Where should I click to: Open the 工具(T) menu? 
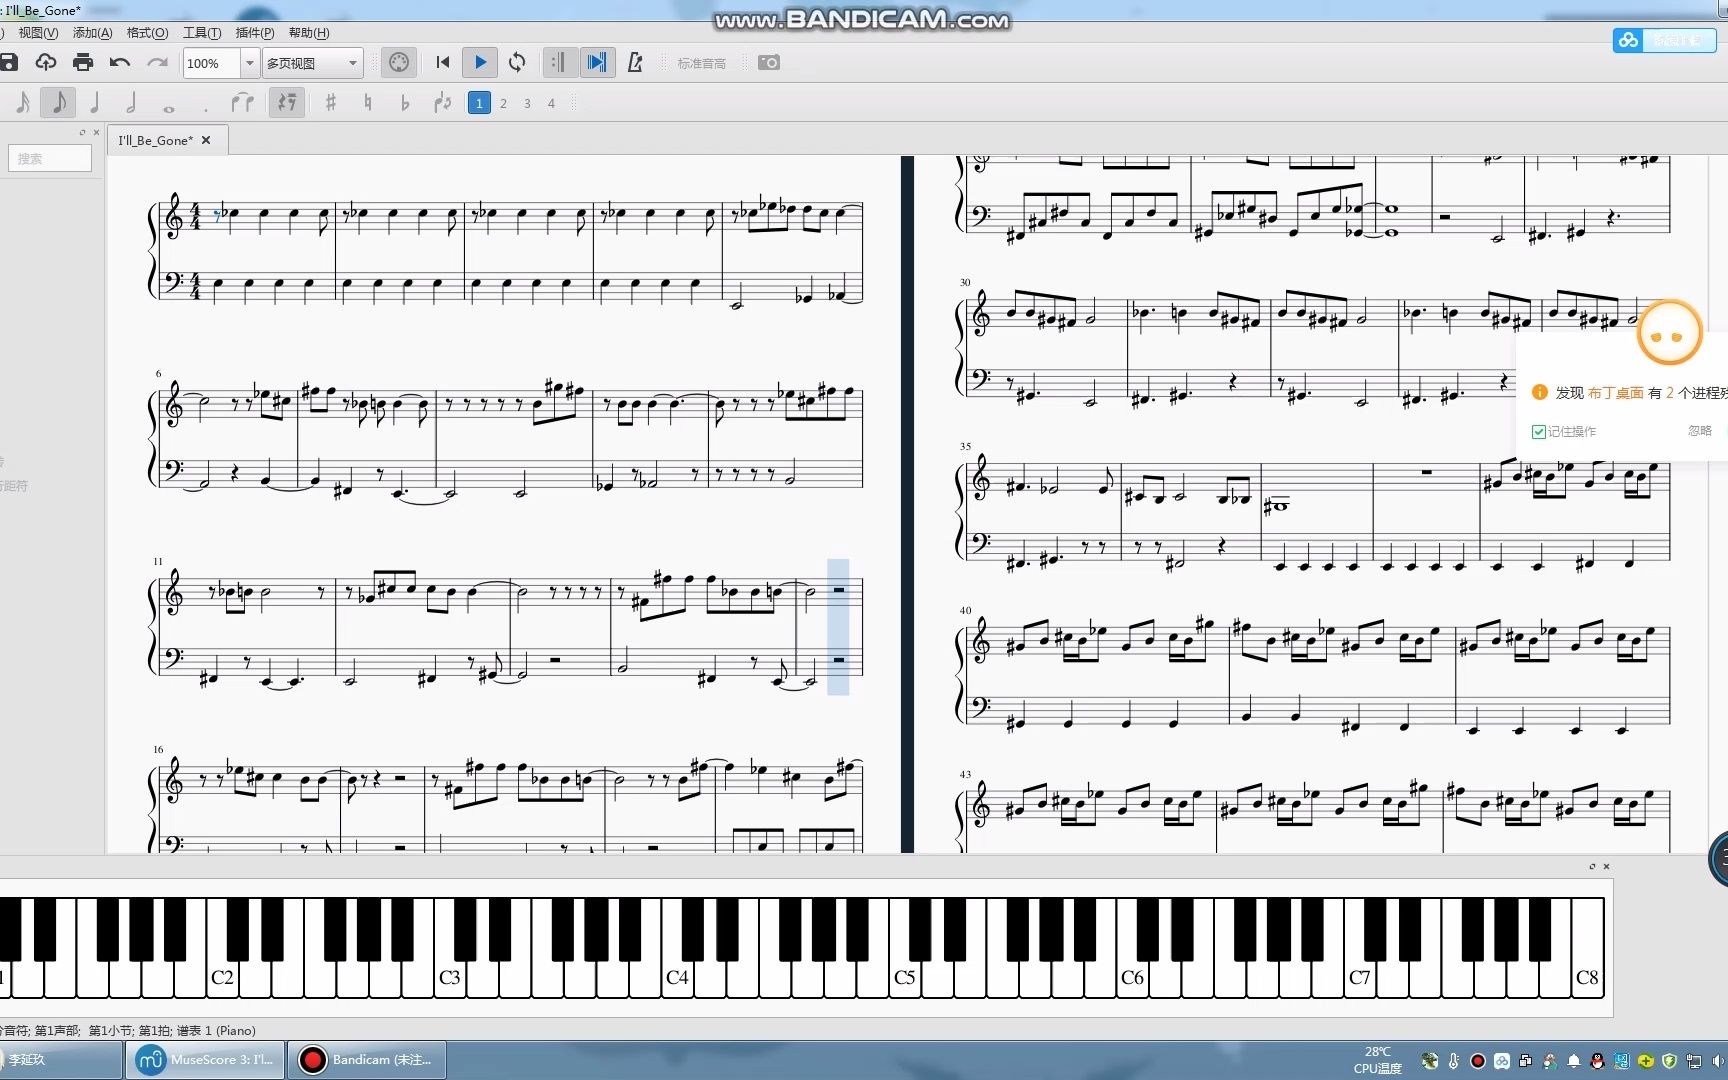[202, 33]
